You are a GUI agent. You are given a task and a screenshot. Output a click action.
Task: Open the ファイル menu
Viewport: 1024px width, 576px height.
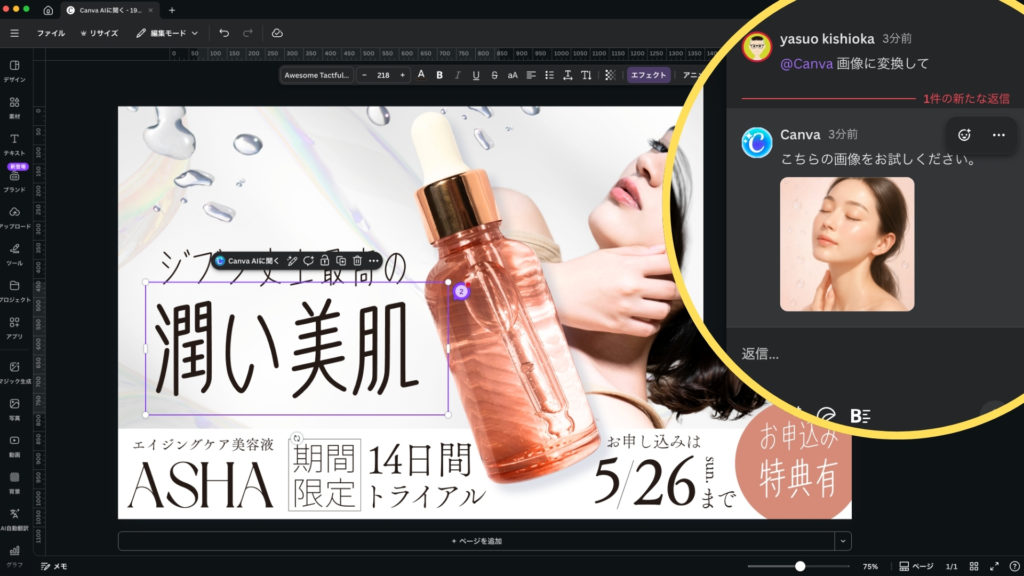(51, 33)
